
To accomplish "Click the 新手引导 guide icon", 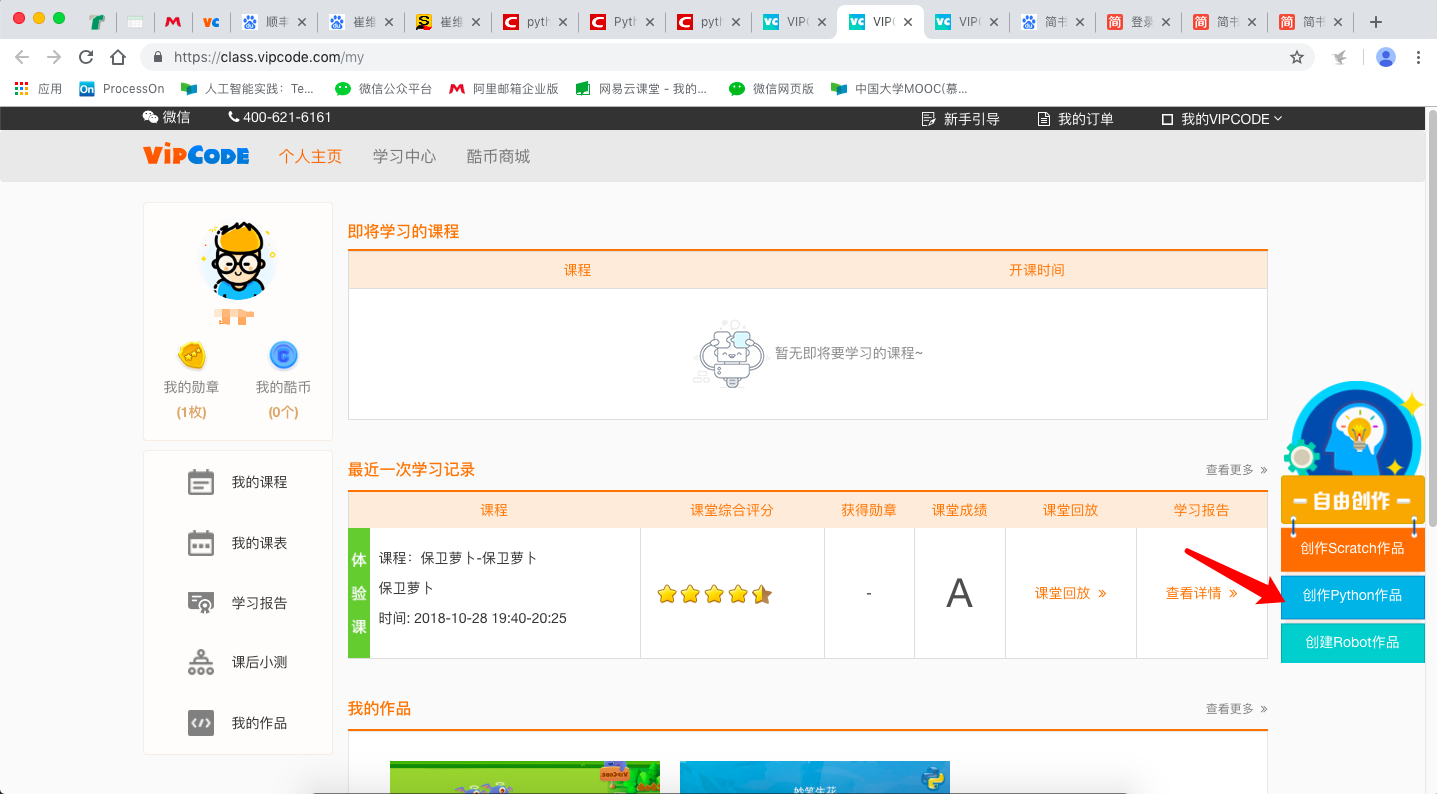I will [928, 119].
